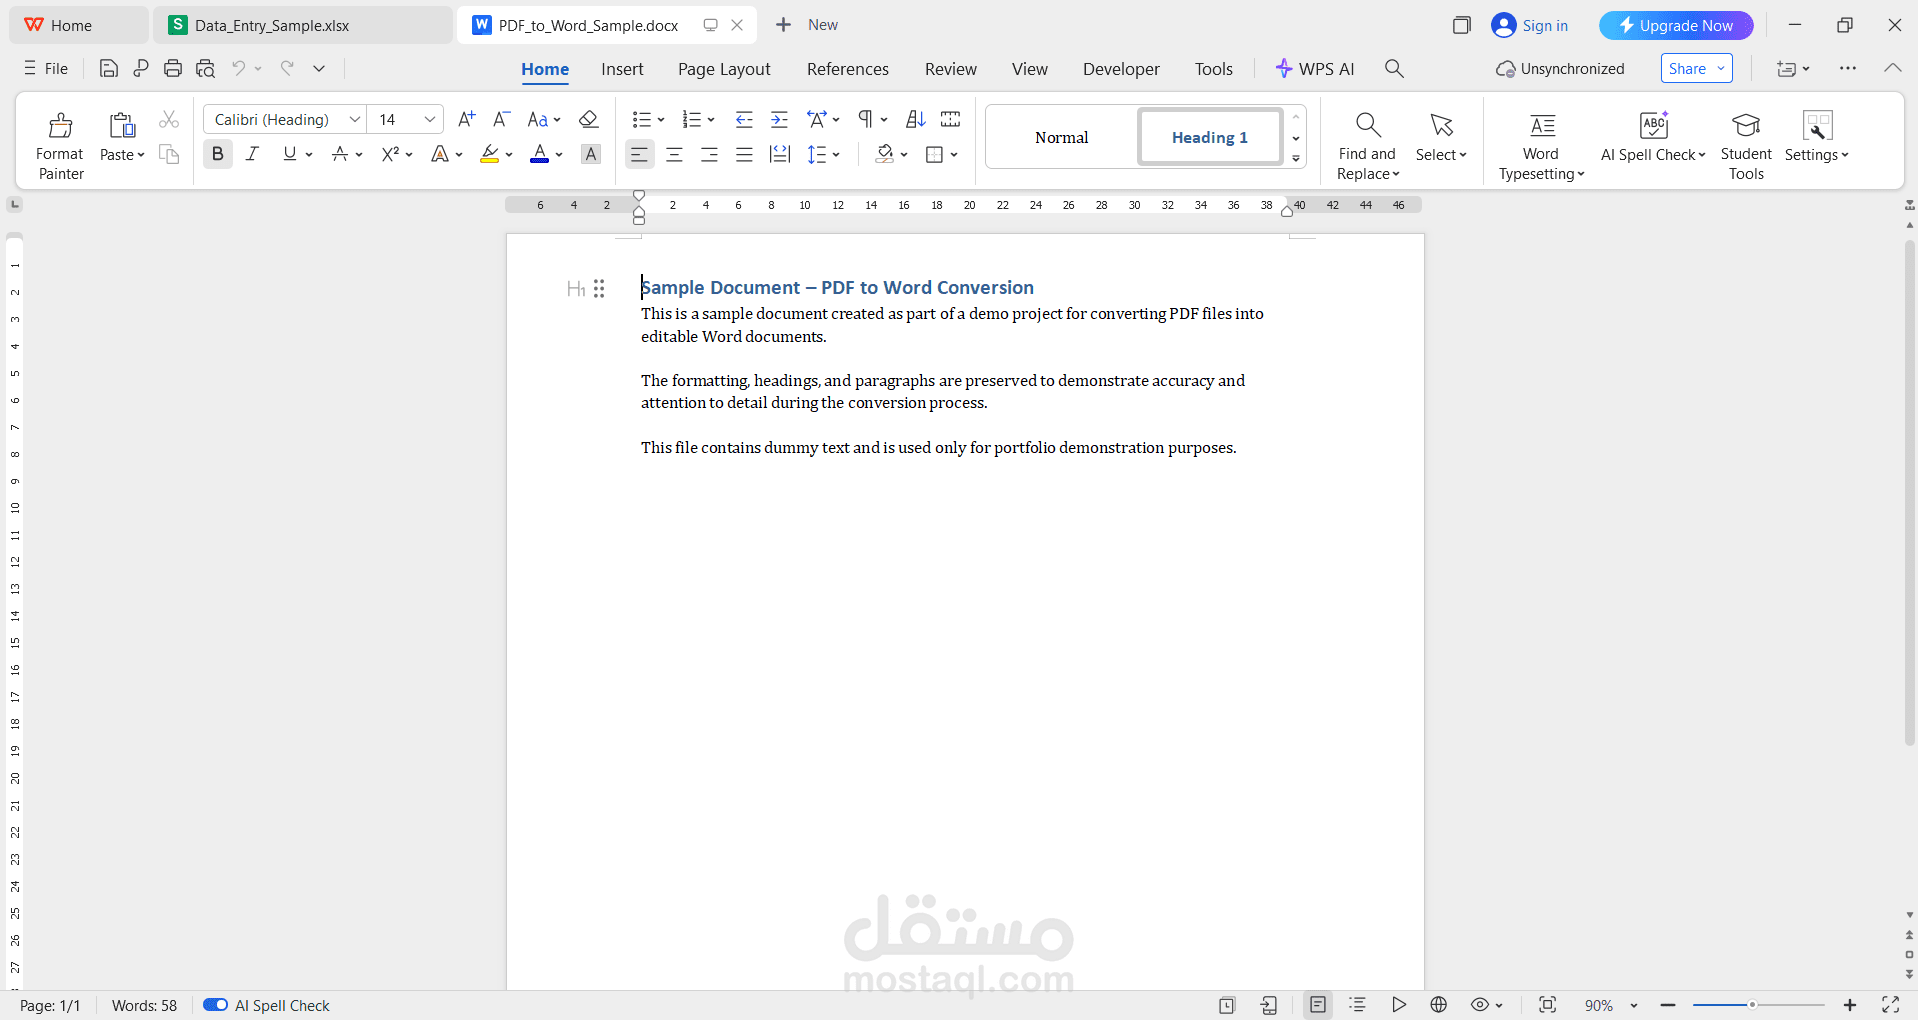Open the font size dropdown

[x=429, y=119]
